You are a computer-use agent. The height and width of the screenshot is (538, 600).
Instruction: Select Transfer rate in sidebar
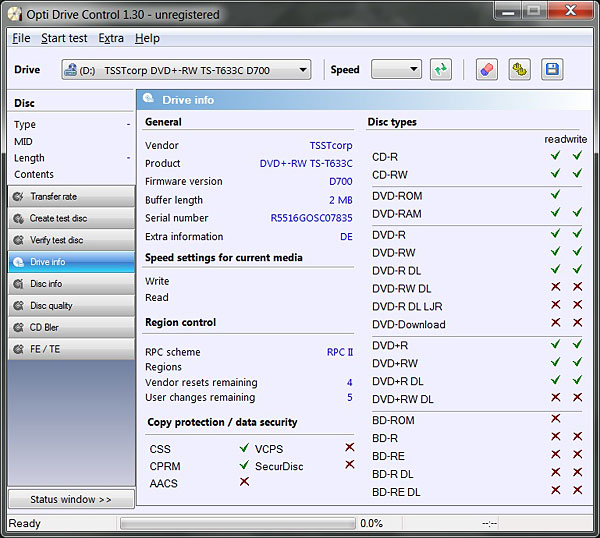point(71,196)
